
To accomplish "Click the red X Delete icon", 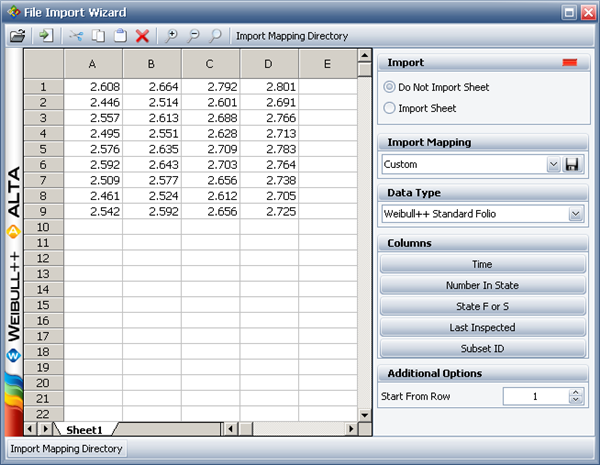I will point(142,36).
